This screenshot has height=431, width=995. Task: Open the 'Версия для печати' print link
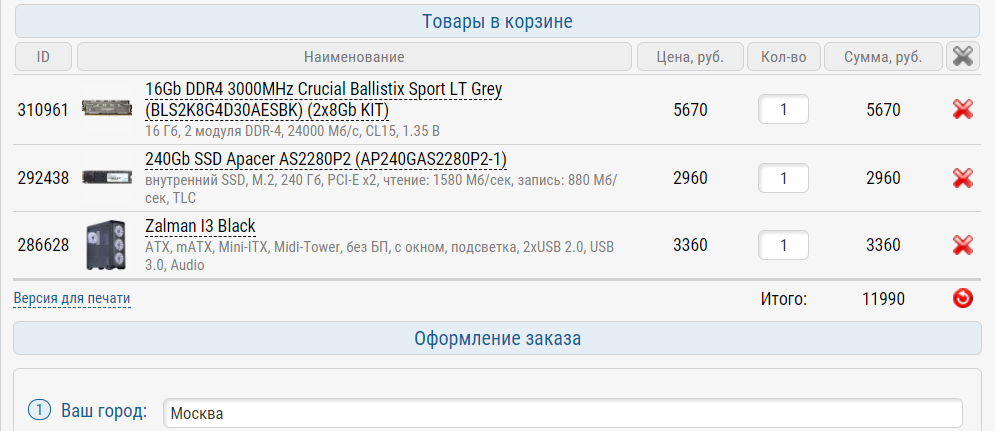pos(72,298)
